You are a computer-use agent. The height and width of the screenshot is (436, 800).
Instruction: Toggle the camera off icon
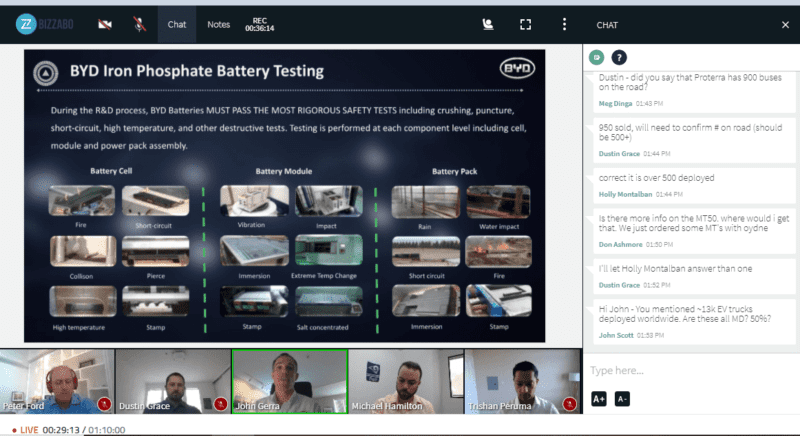(105, 24)
